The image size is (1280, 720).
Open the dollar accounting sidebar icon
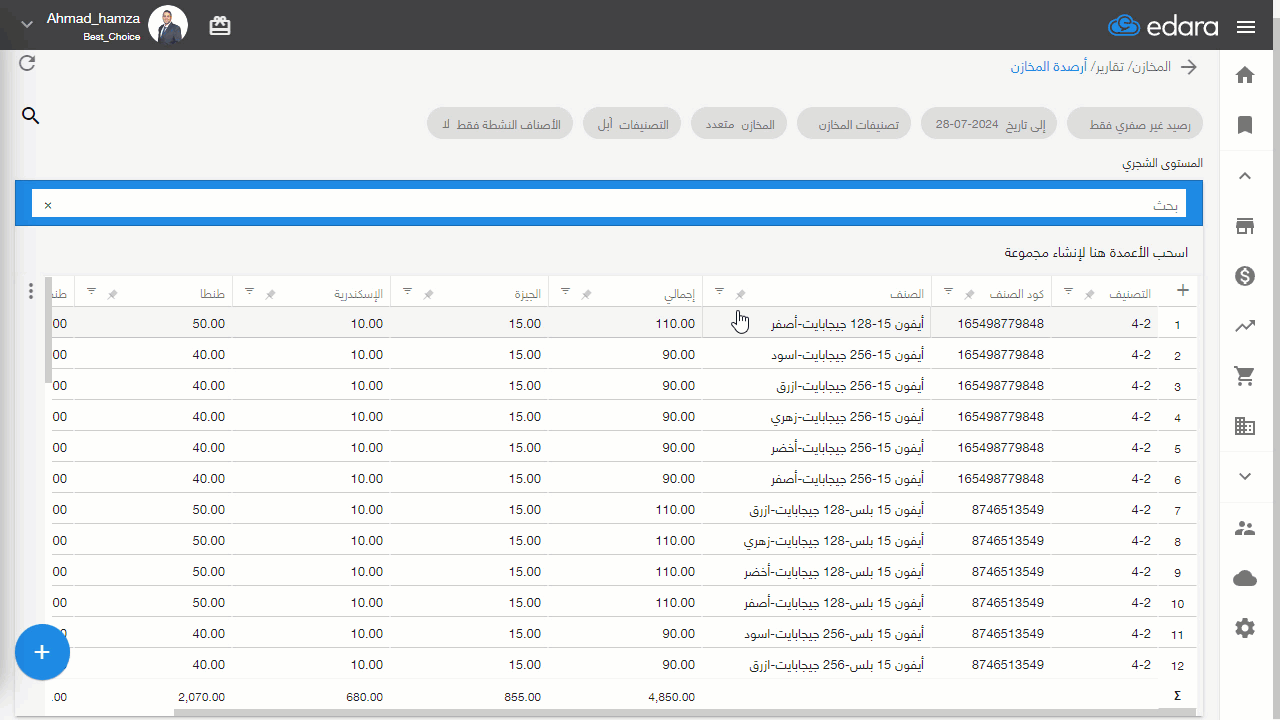pyautogui.click(x=1245, y=276)
